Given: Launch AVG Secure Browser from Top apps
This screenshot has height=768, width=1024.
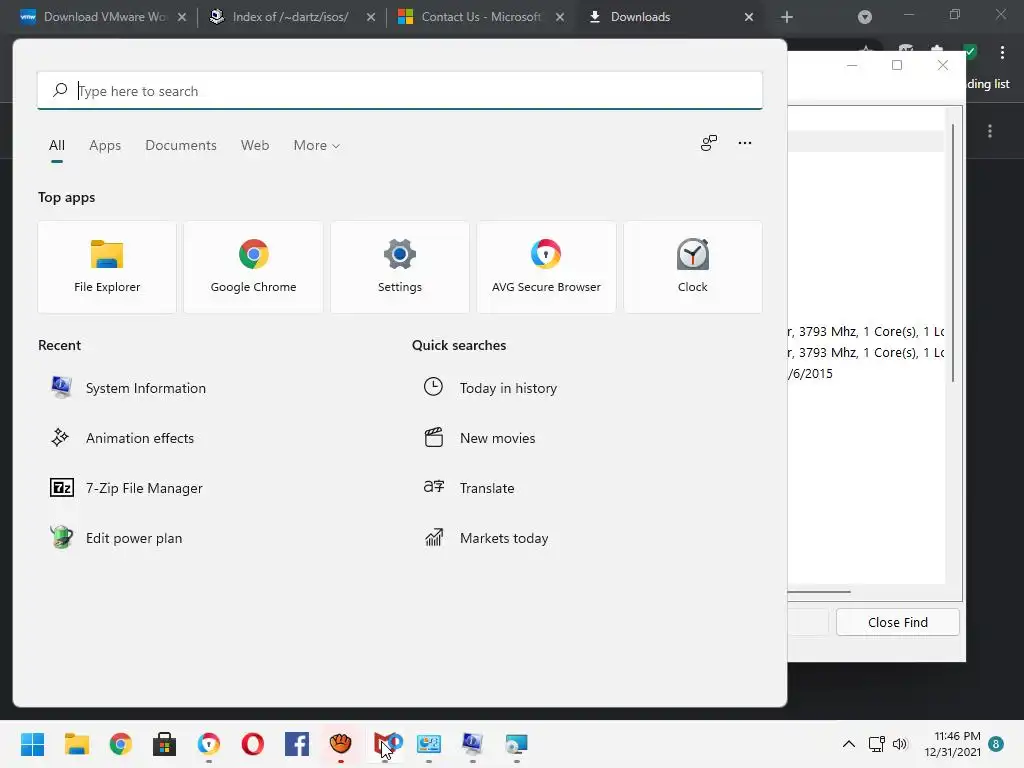Looking at the screenshot, I should coord(546,267).
